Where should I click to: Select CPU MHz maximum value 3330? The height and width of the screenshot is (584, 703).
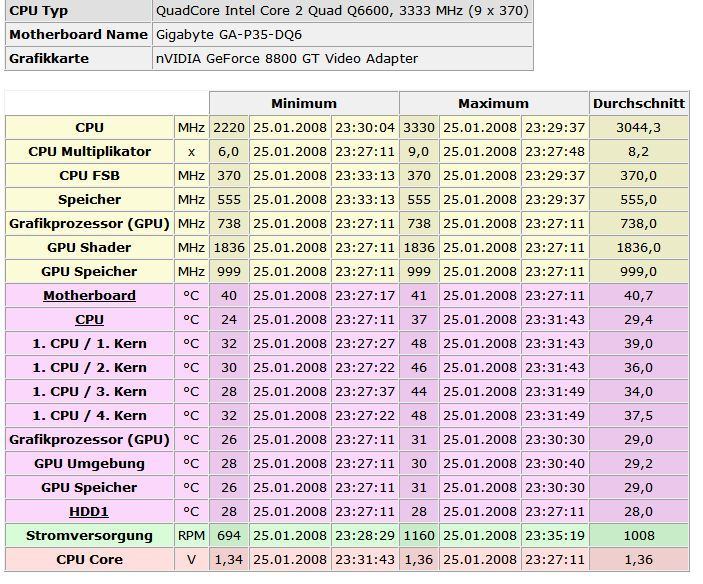click(419, 128)
